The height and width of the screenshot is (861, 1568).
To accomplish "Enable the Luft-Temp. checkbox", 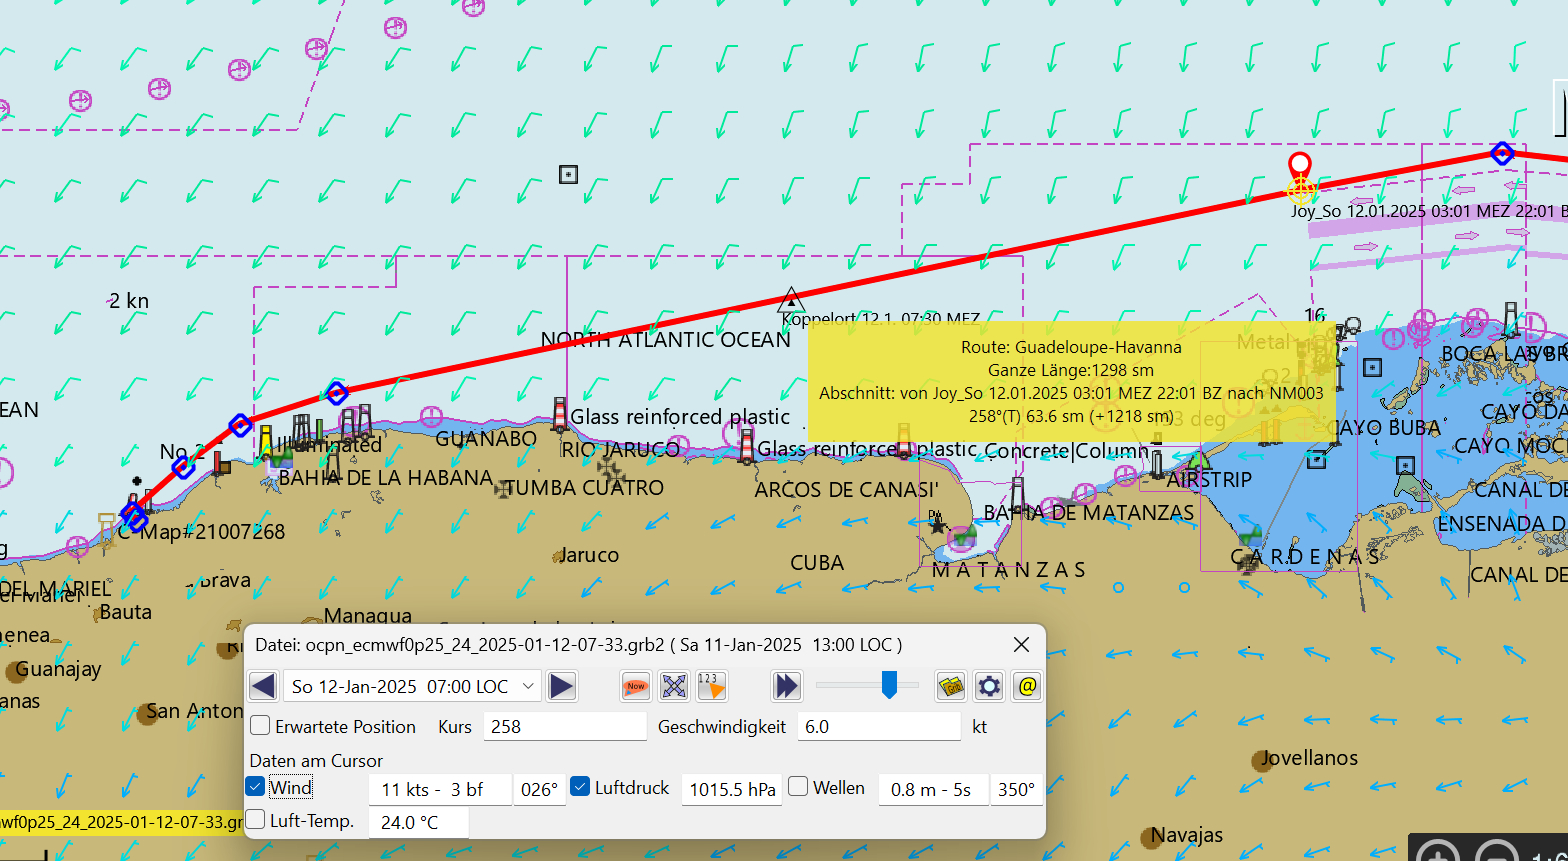I will click(256, 820).
